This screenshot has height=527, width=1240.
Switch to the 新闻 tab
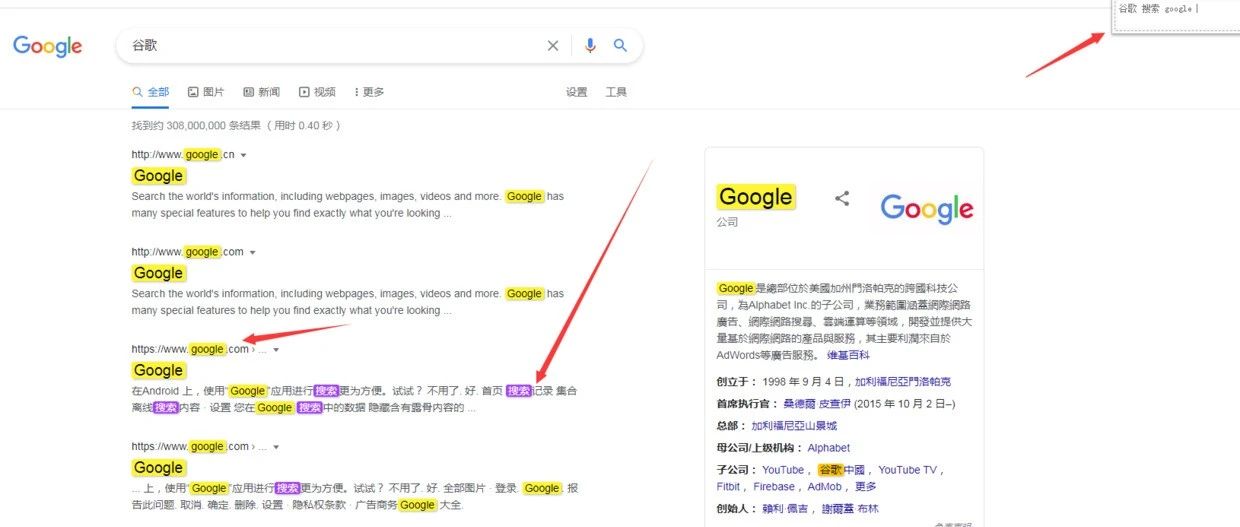point(262,92)
